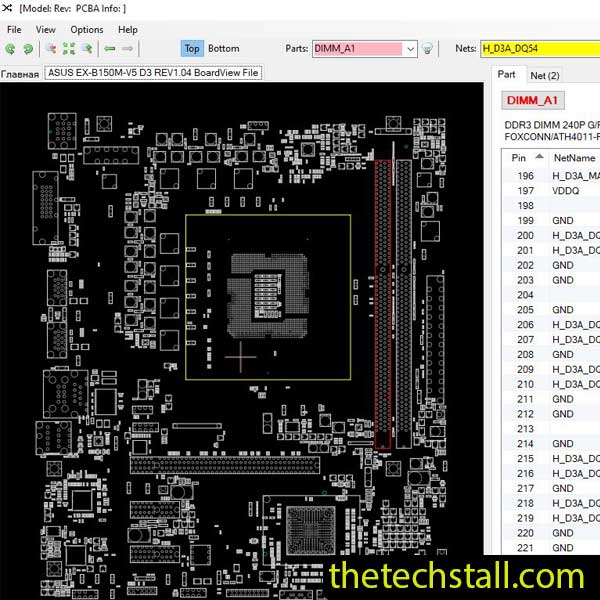Switch to Bottom board side view
The image size is (600, 600).
pyautogui.click(x=224, y=48)
